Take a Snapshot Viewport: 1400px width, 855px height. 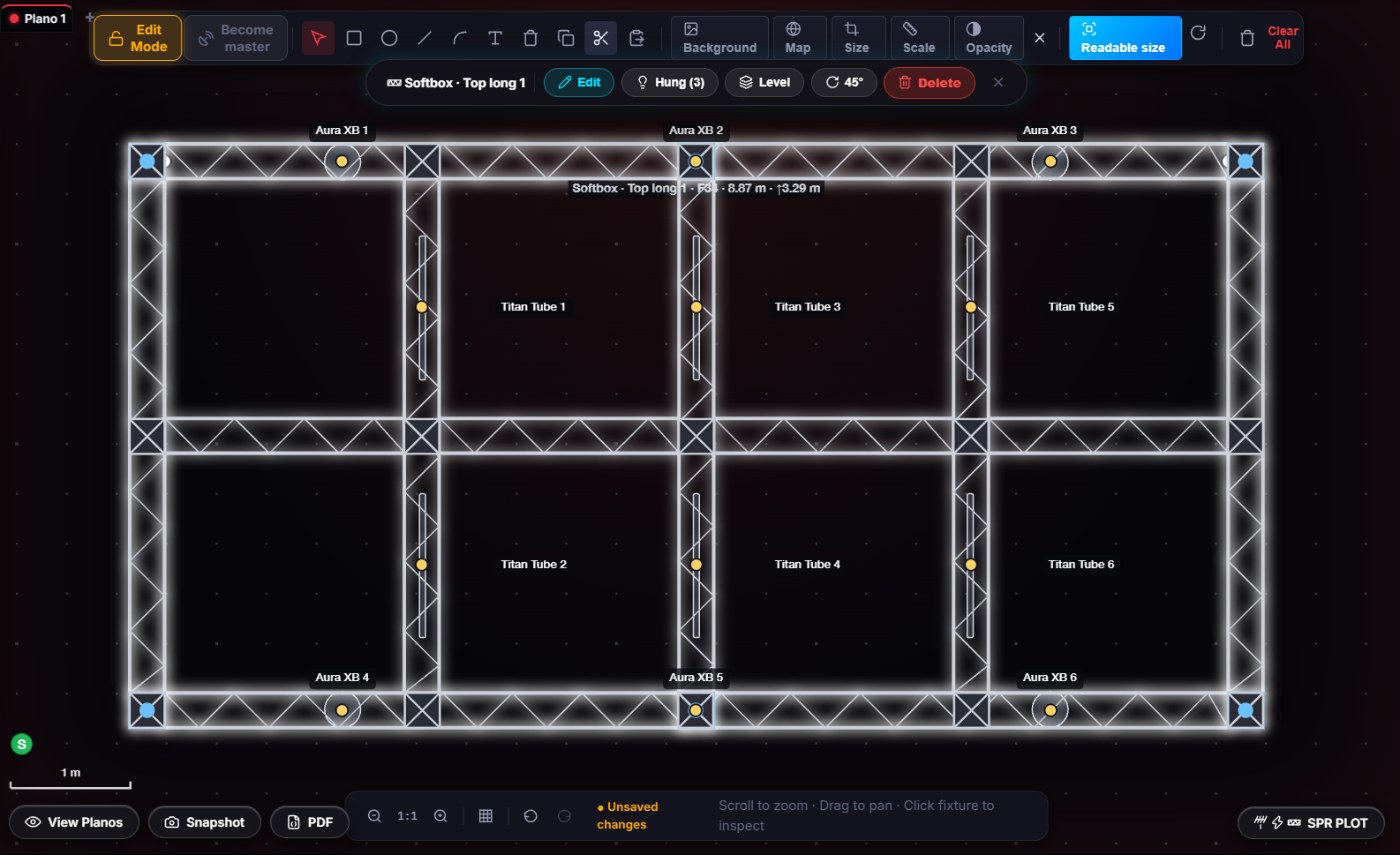pos(205,822)
